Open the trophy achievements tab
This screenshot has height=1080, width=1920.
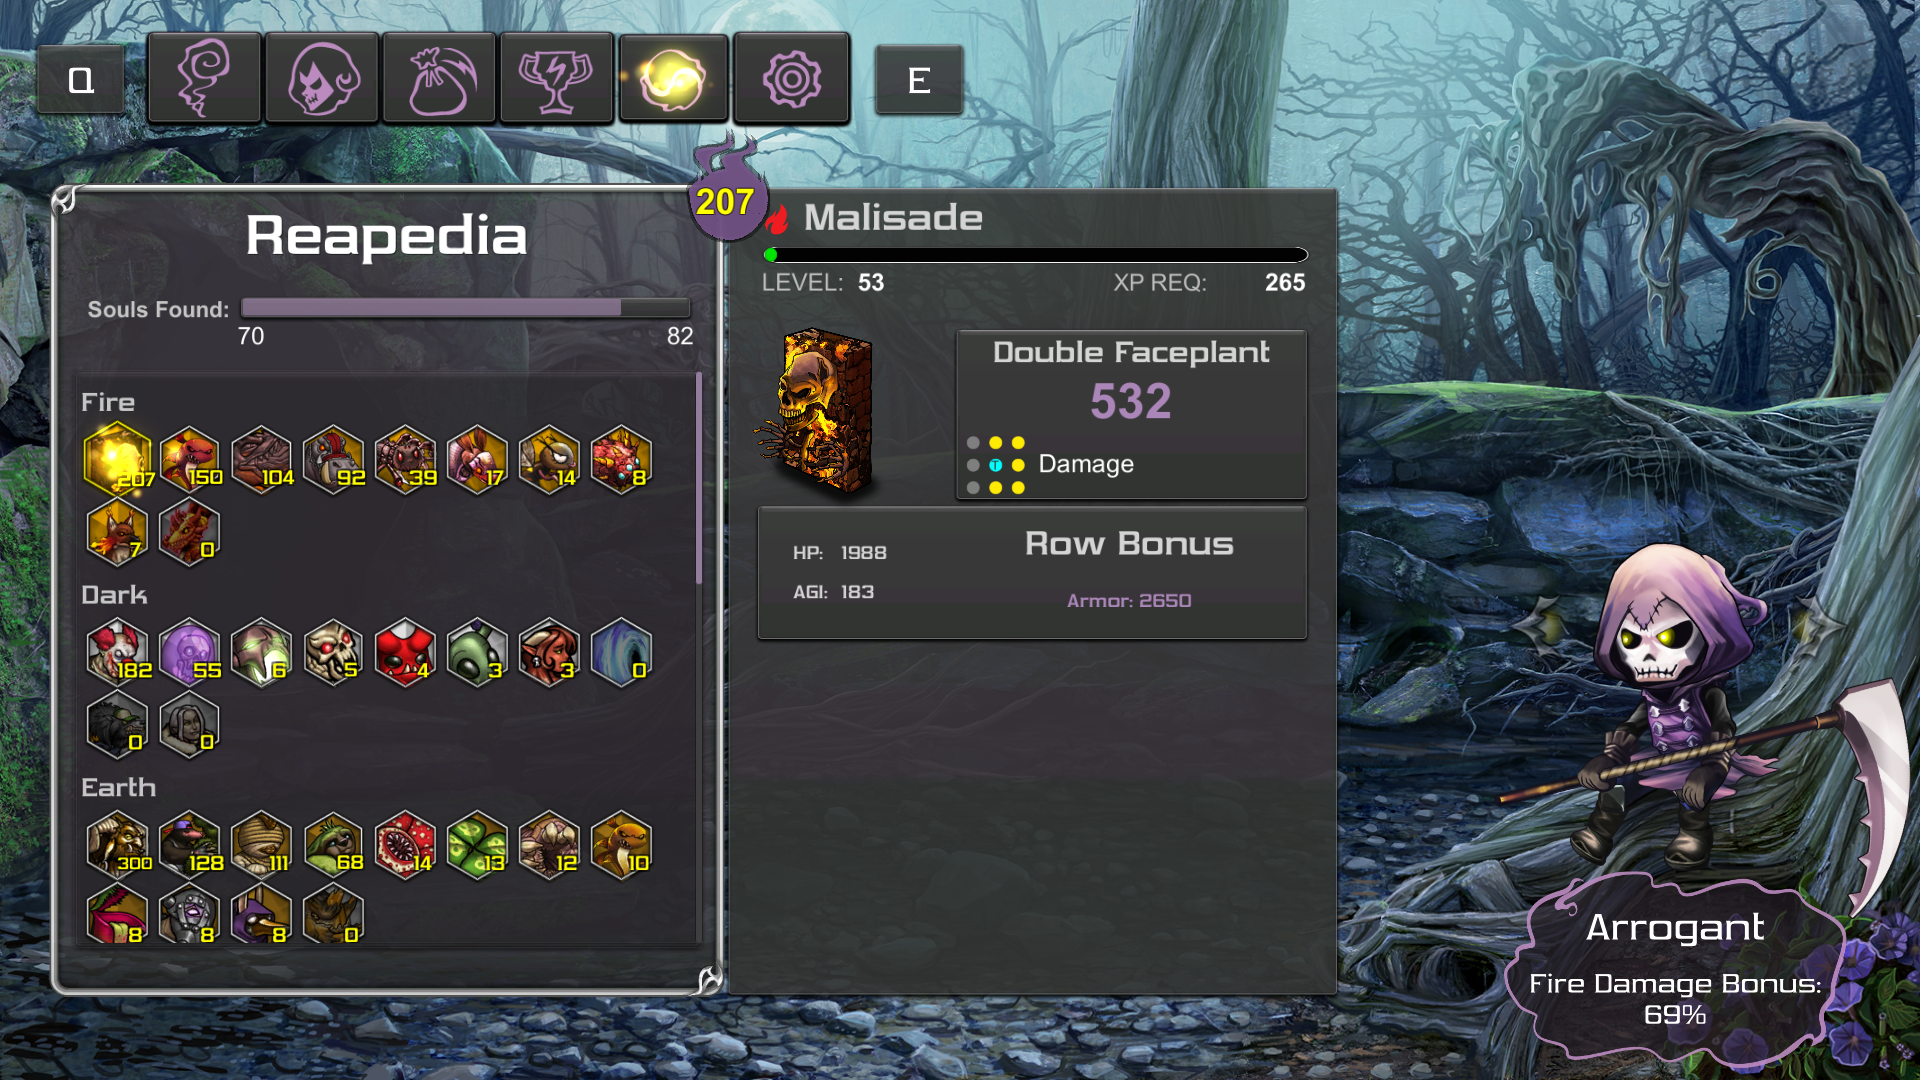556,78
